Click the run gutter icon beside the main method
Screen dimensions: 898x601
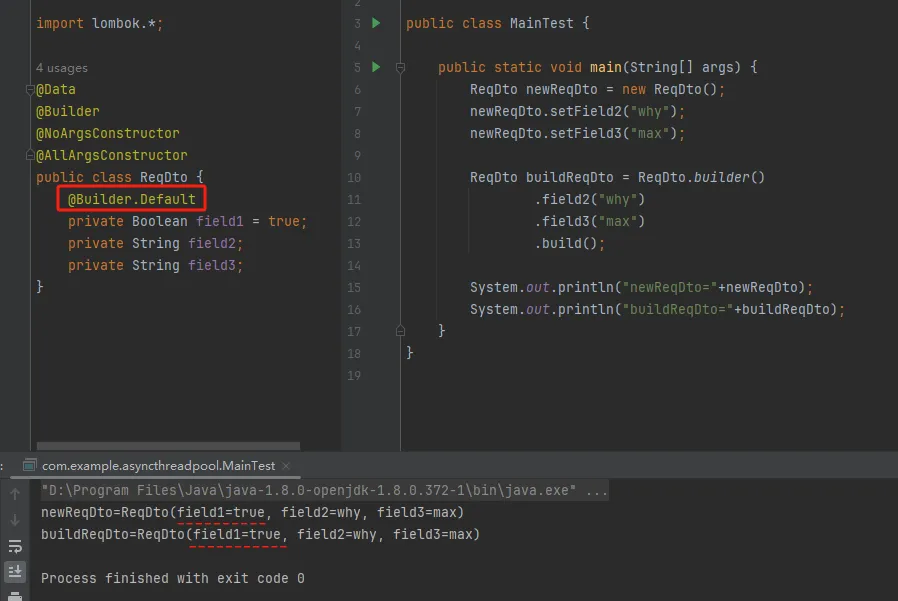tap(376, 67)
